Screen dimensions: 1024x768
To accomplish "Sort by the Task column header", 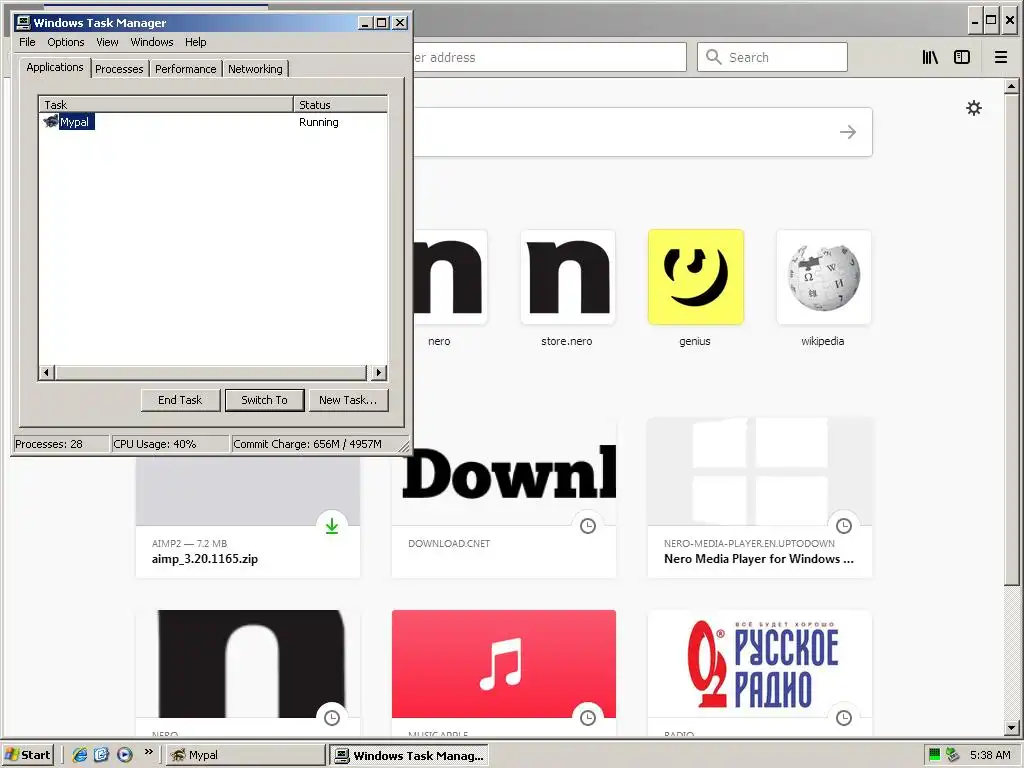I will pyautogui.click(x=167, y=104).
